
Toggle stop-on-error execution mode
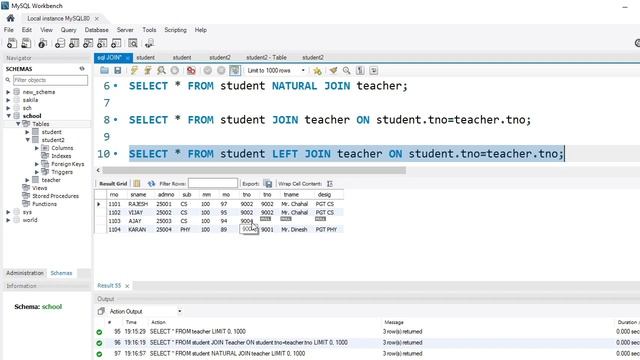[191, 71]
